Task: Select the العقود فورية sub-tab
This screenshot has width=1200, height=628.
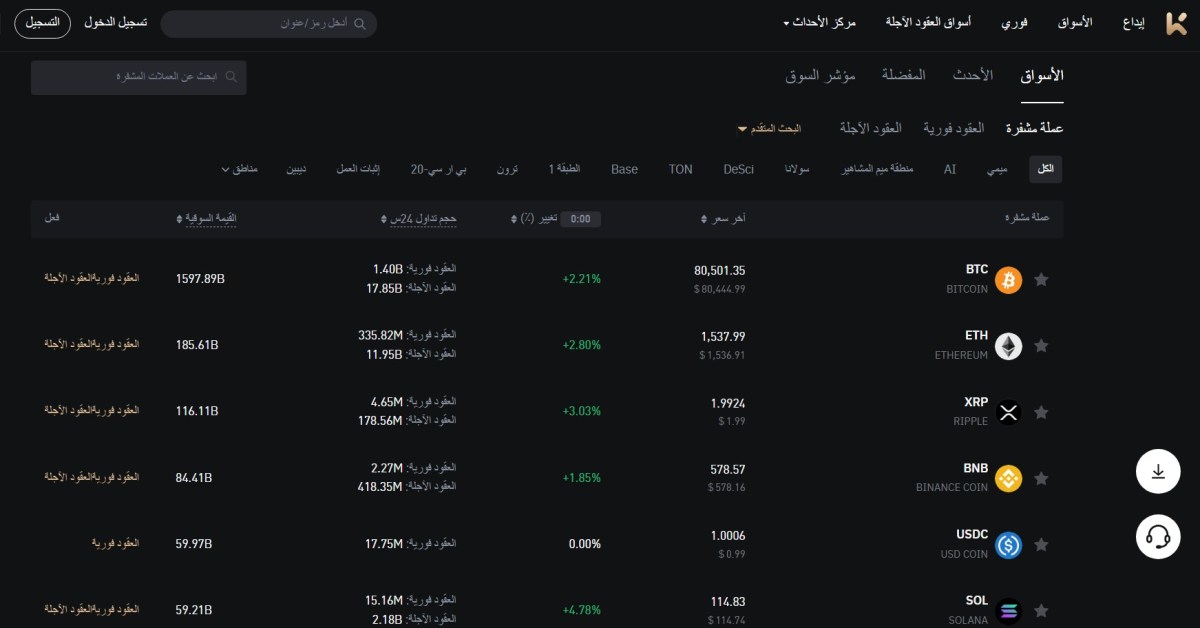Action: click(953, 128)
